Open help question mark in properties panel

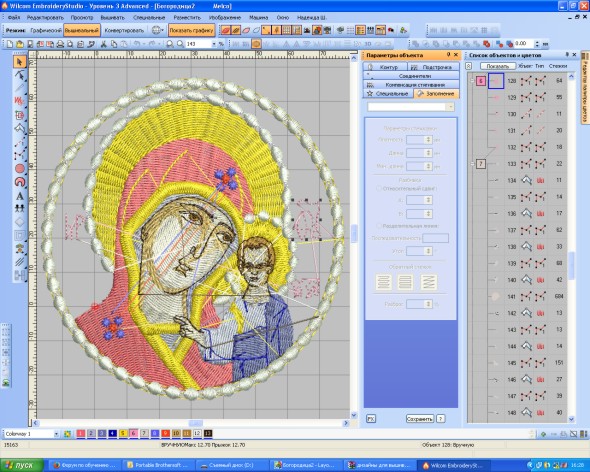[x=441, y=419]
